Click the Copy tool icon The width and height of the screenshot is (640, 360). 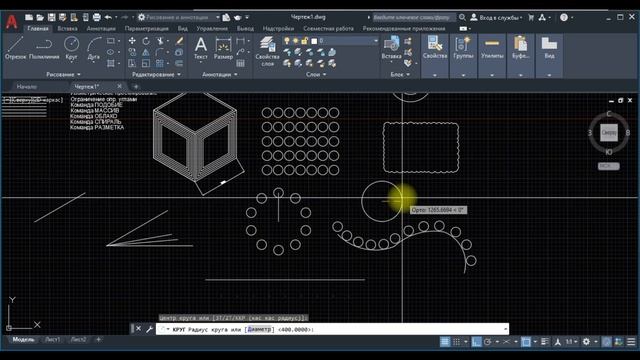pos(132,52)
